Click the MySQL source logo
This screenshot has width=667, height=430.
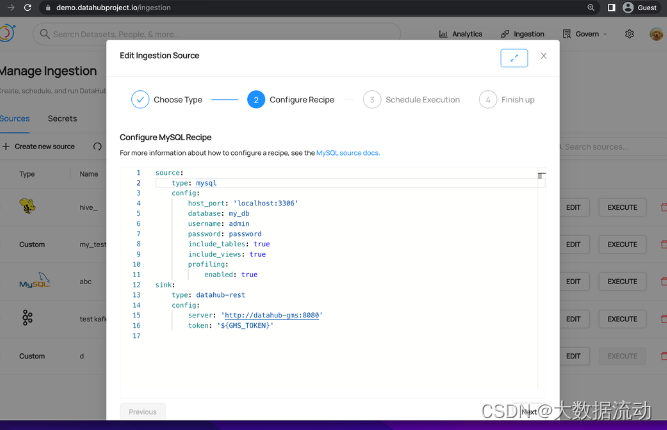(34, 280)
